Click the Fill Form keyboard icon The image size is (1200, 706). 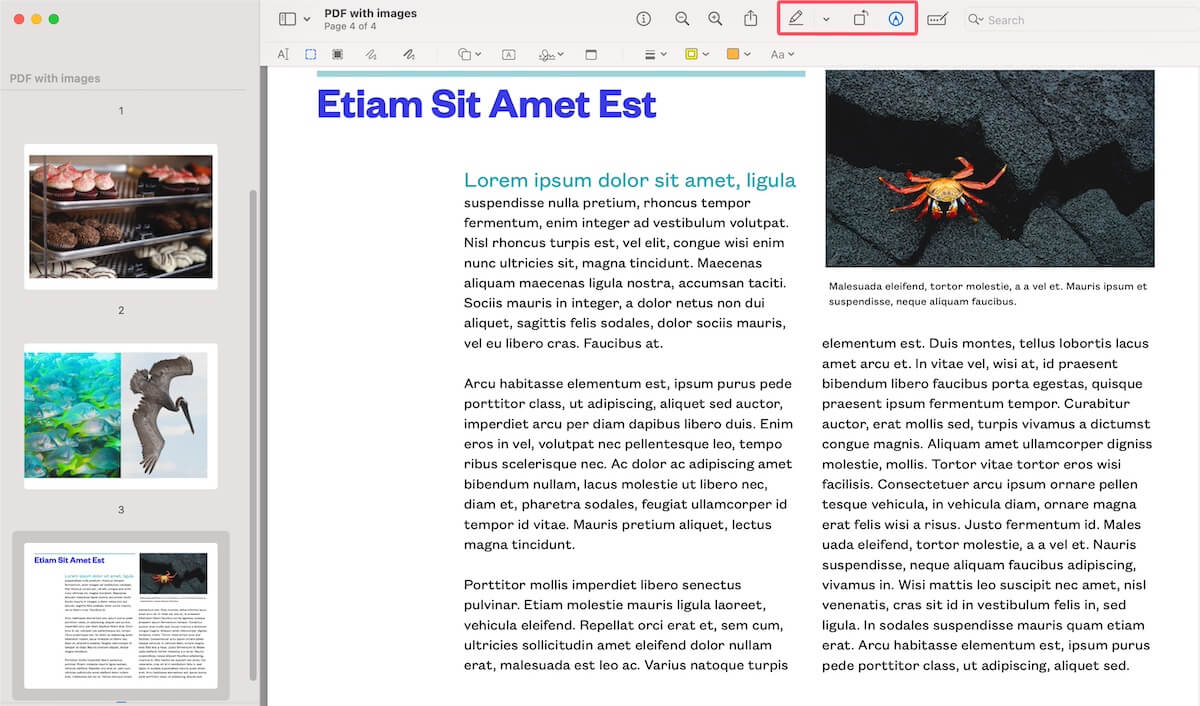[x=936, y=19]
